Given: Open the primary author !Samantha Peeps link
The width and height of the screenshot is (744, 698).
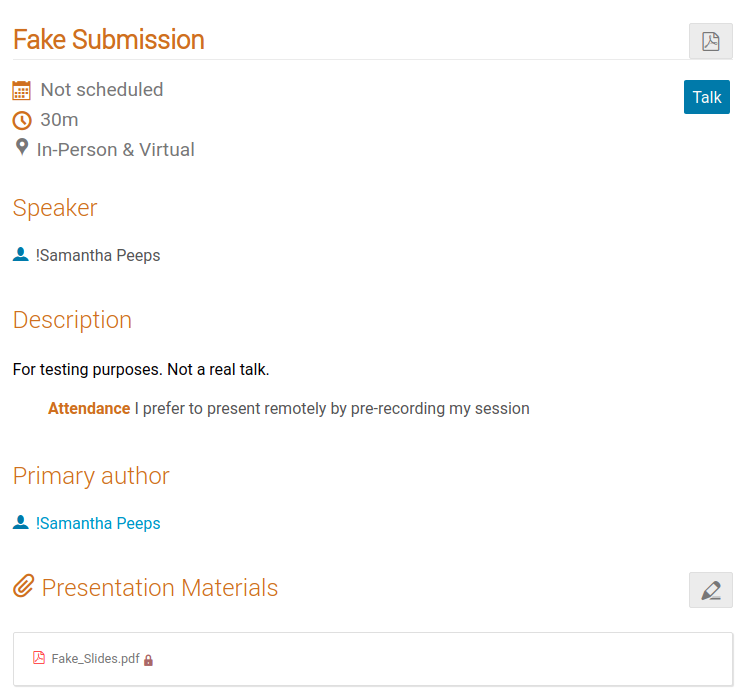Looking at the screenshot, I should tap(98, 523).
